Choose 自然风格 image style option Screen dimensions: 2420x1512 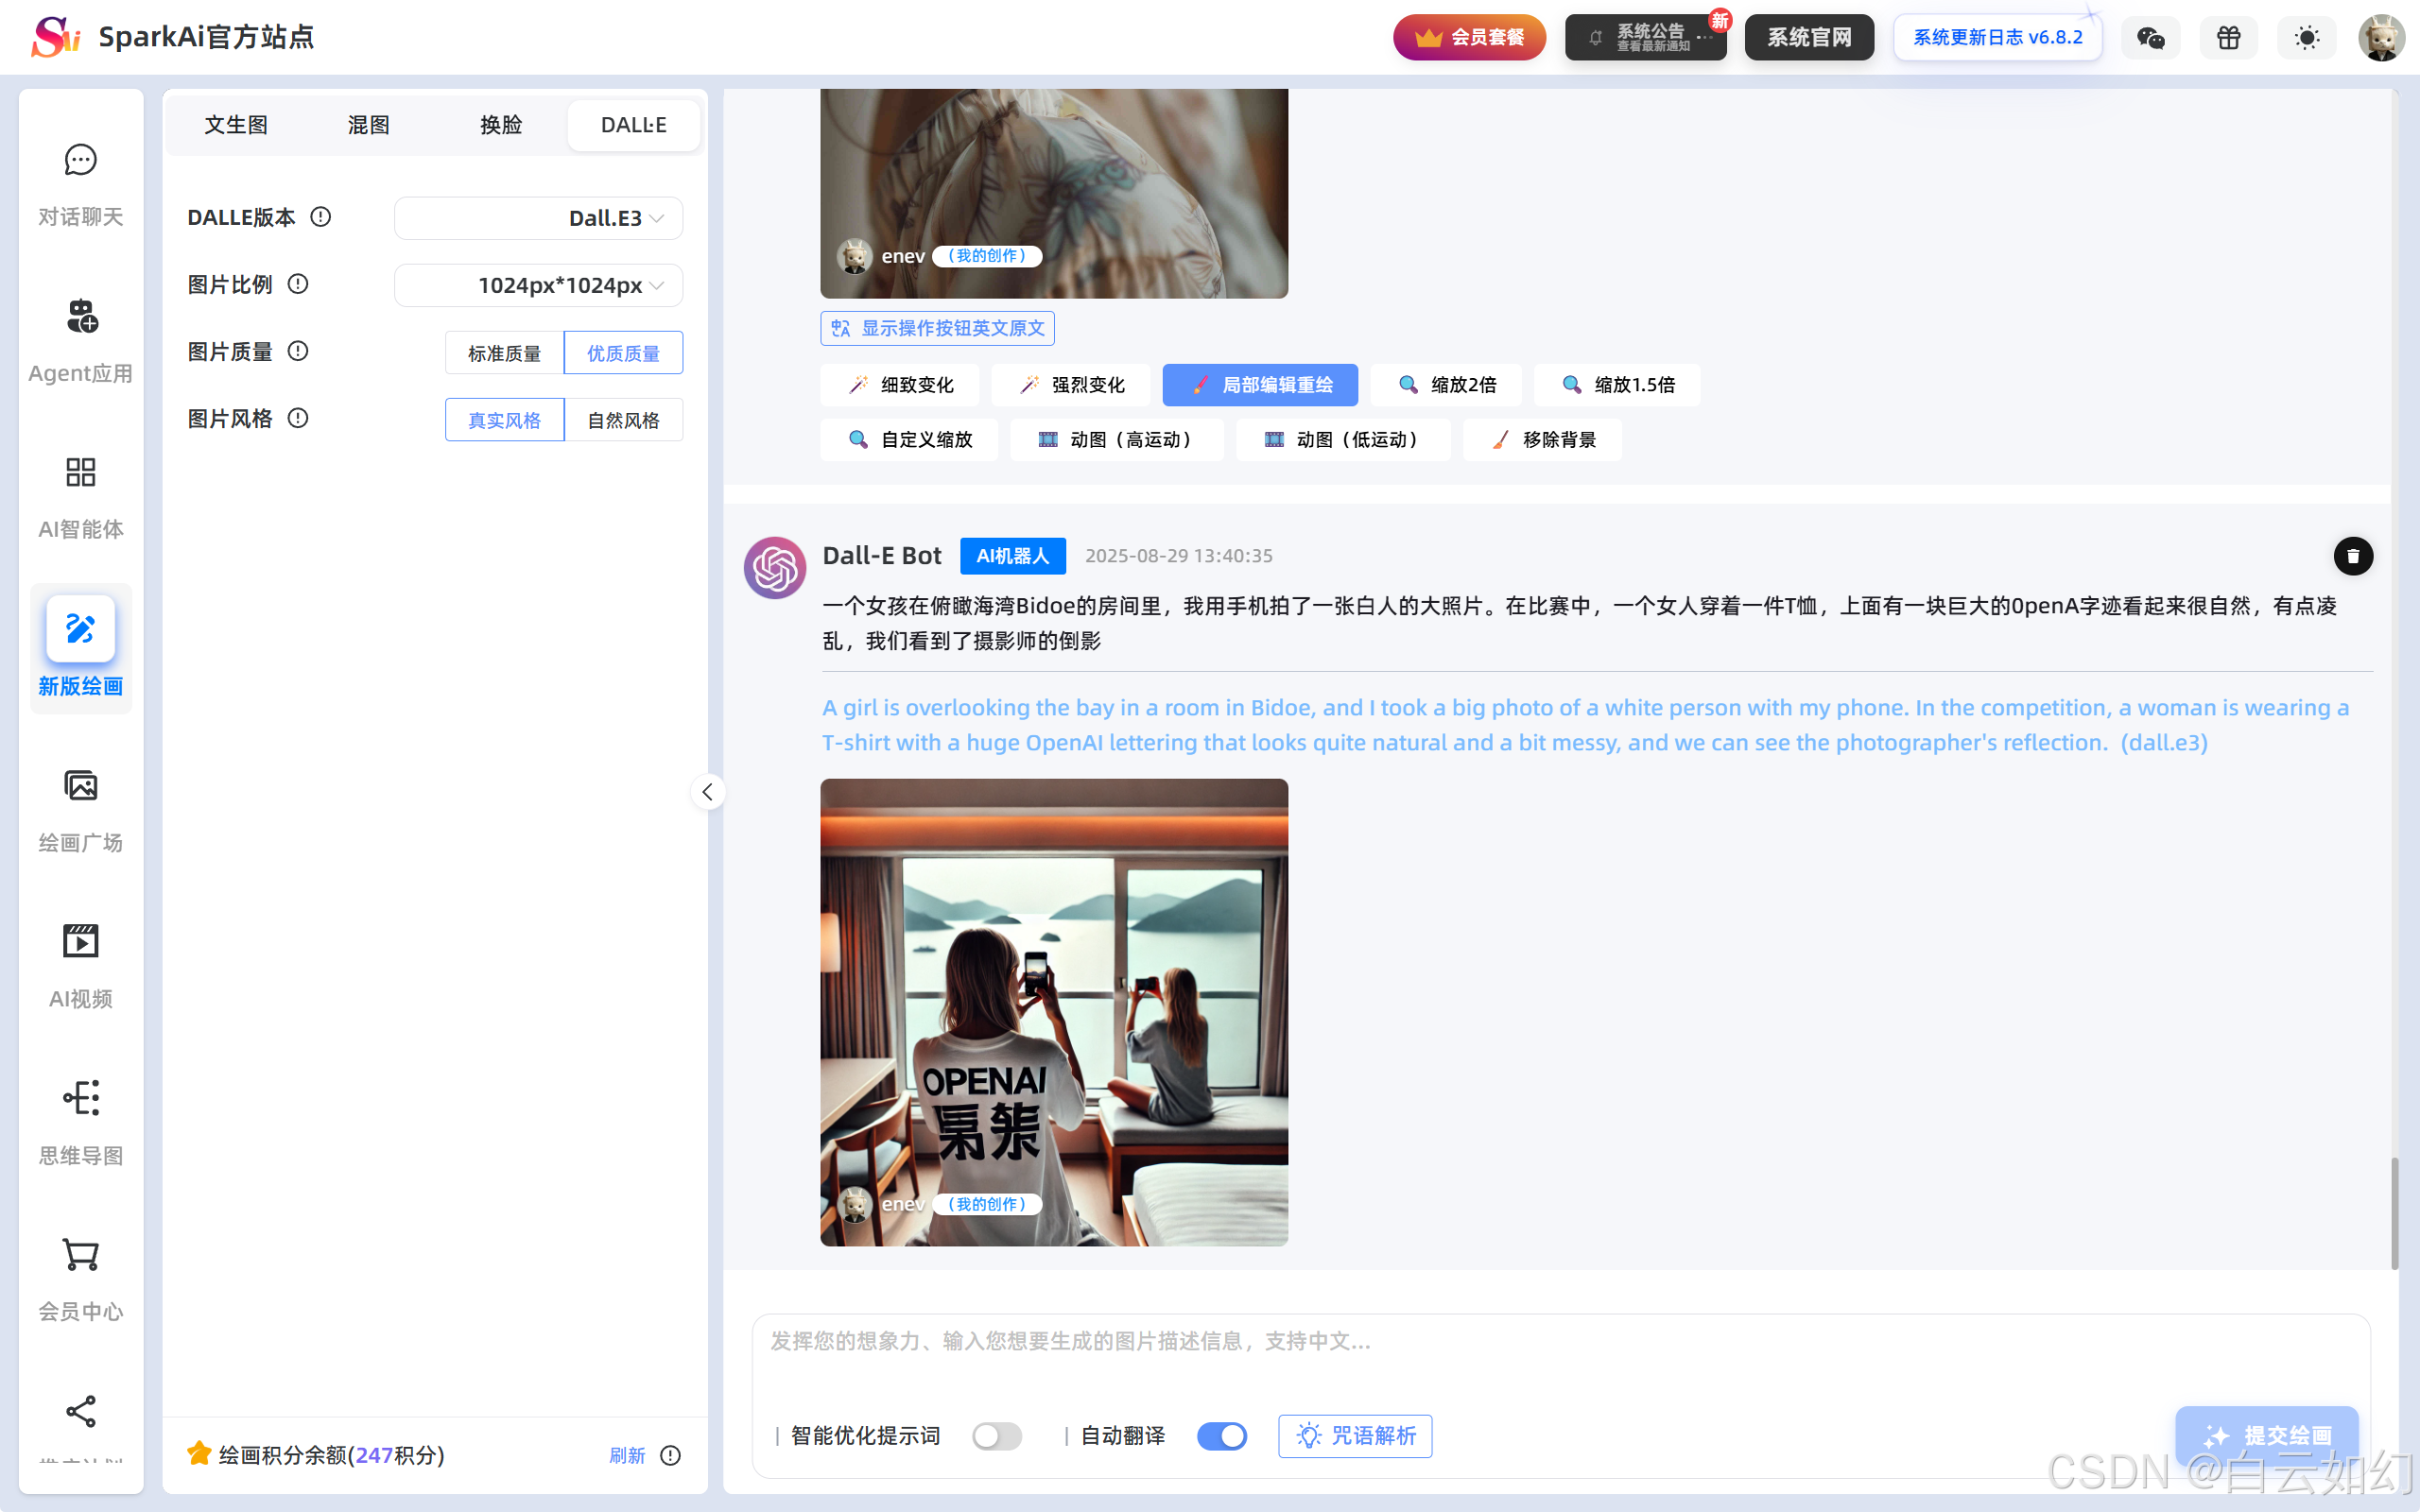623,420
